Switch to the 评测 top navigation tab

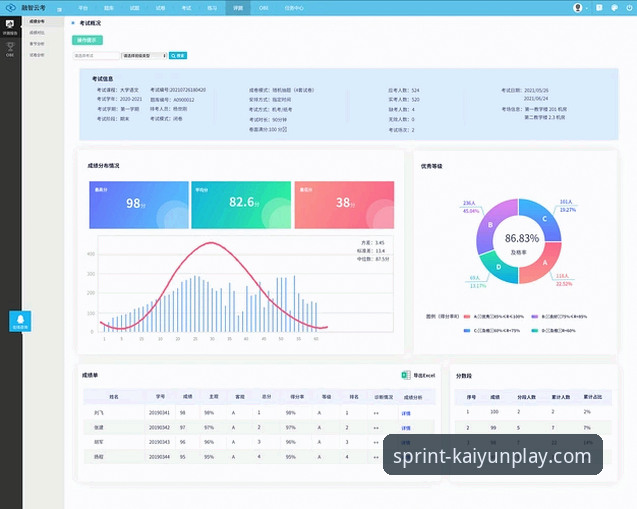click(238, 7)
